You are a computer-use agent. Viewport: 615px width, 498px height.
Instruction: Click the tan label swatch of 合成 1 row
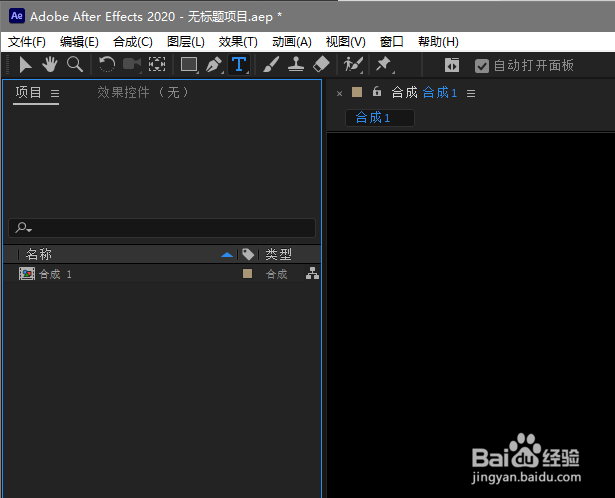pyautogui.click(x=247, y=273)
